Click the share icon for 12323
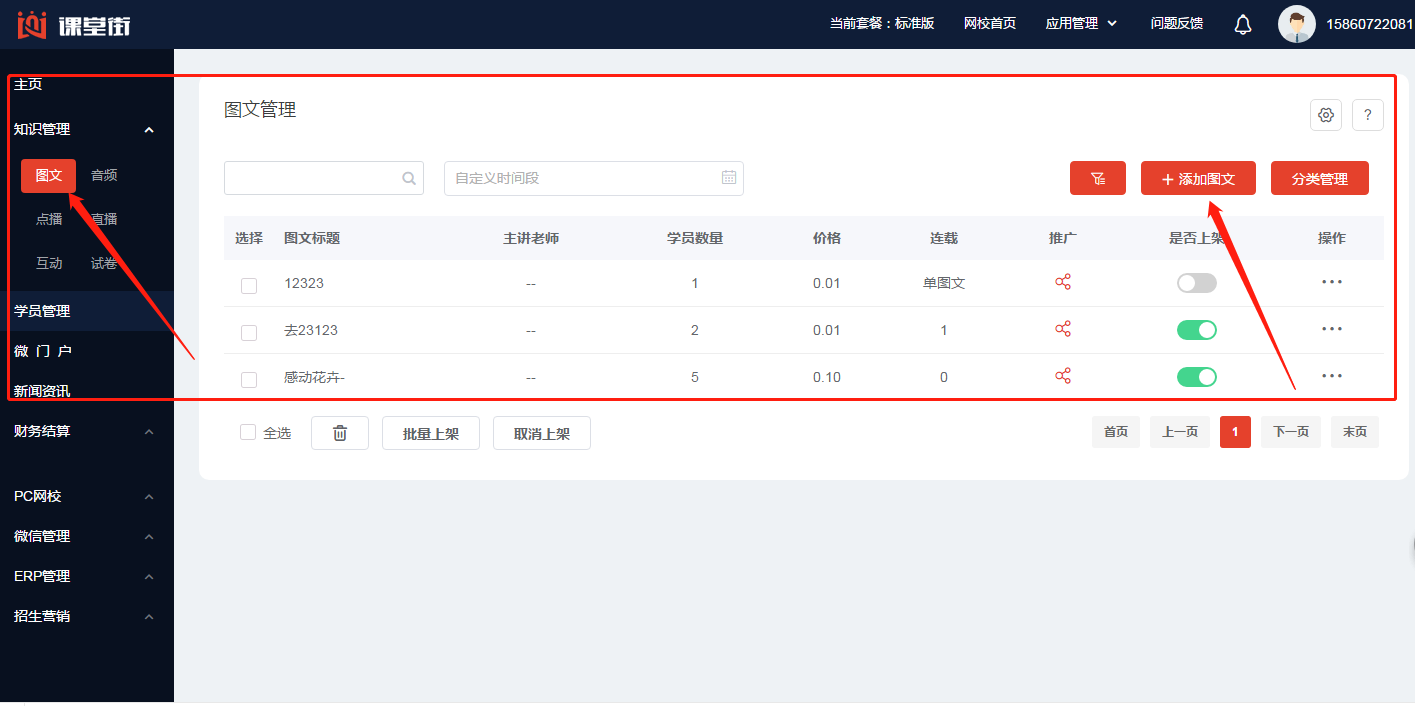Screen dimensions: 1415x706 (x=1062, y=283)
